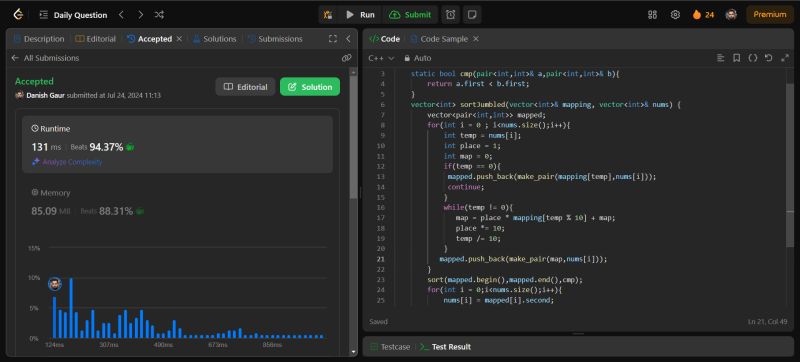Click the curly braces icon in editor

(753, 58)
